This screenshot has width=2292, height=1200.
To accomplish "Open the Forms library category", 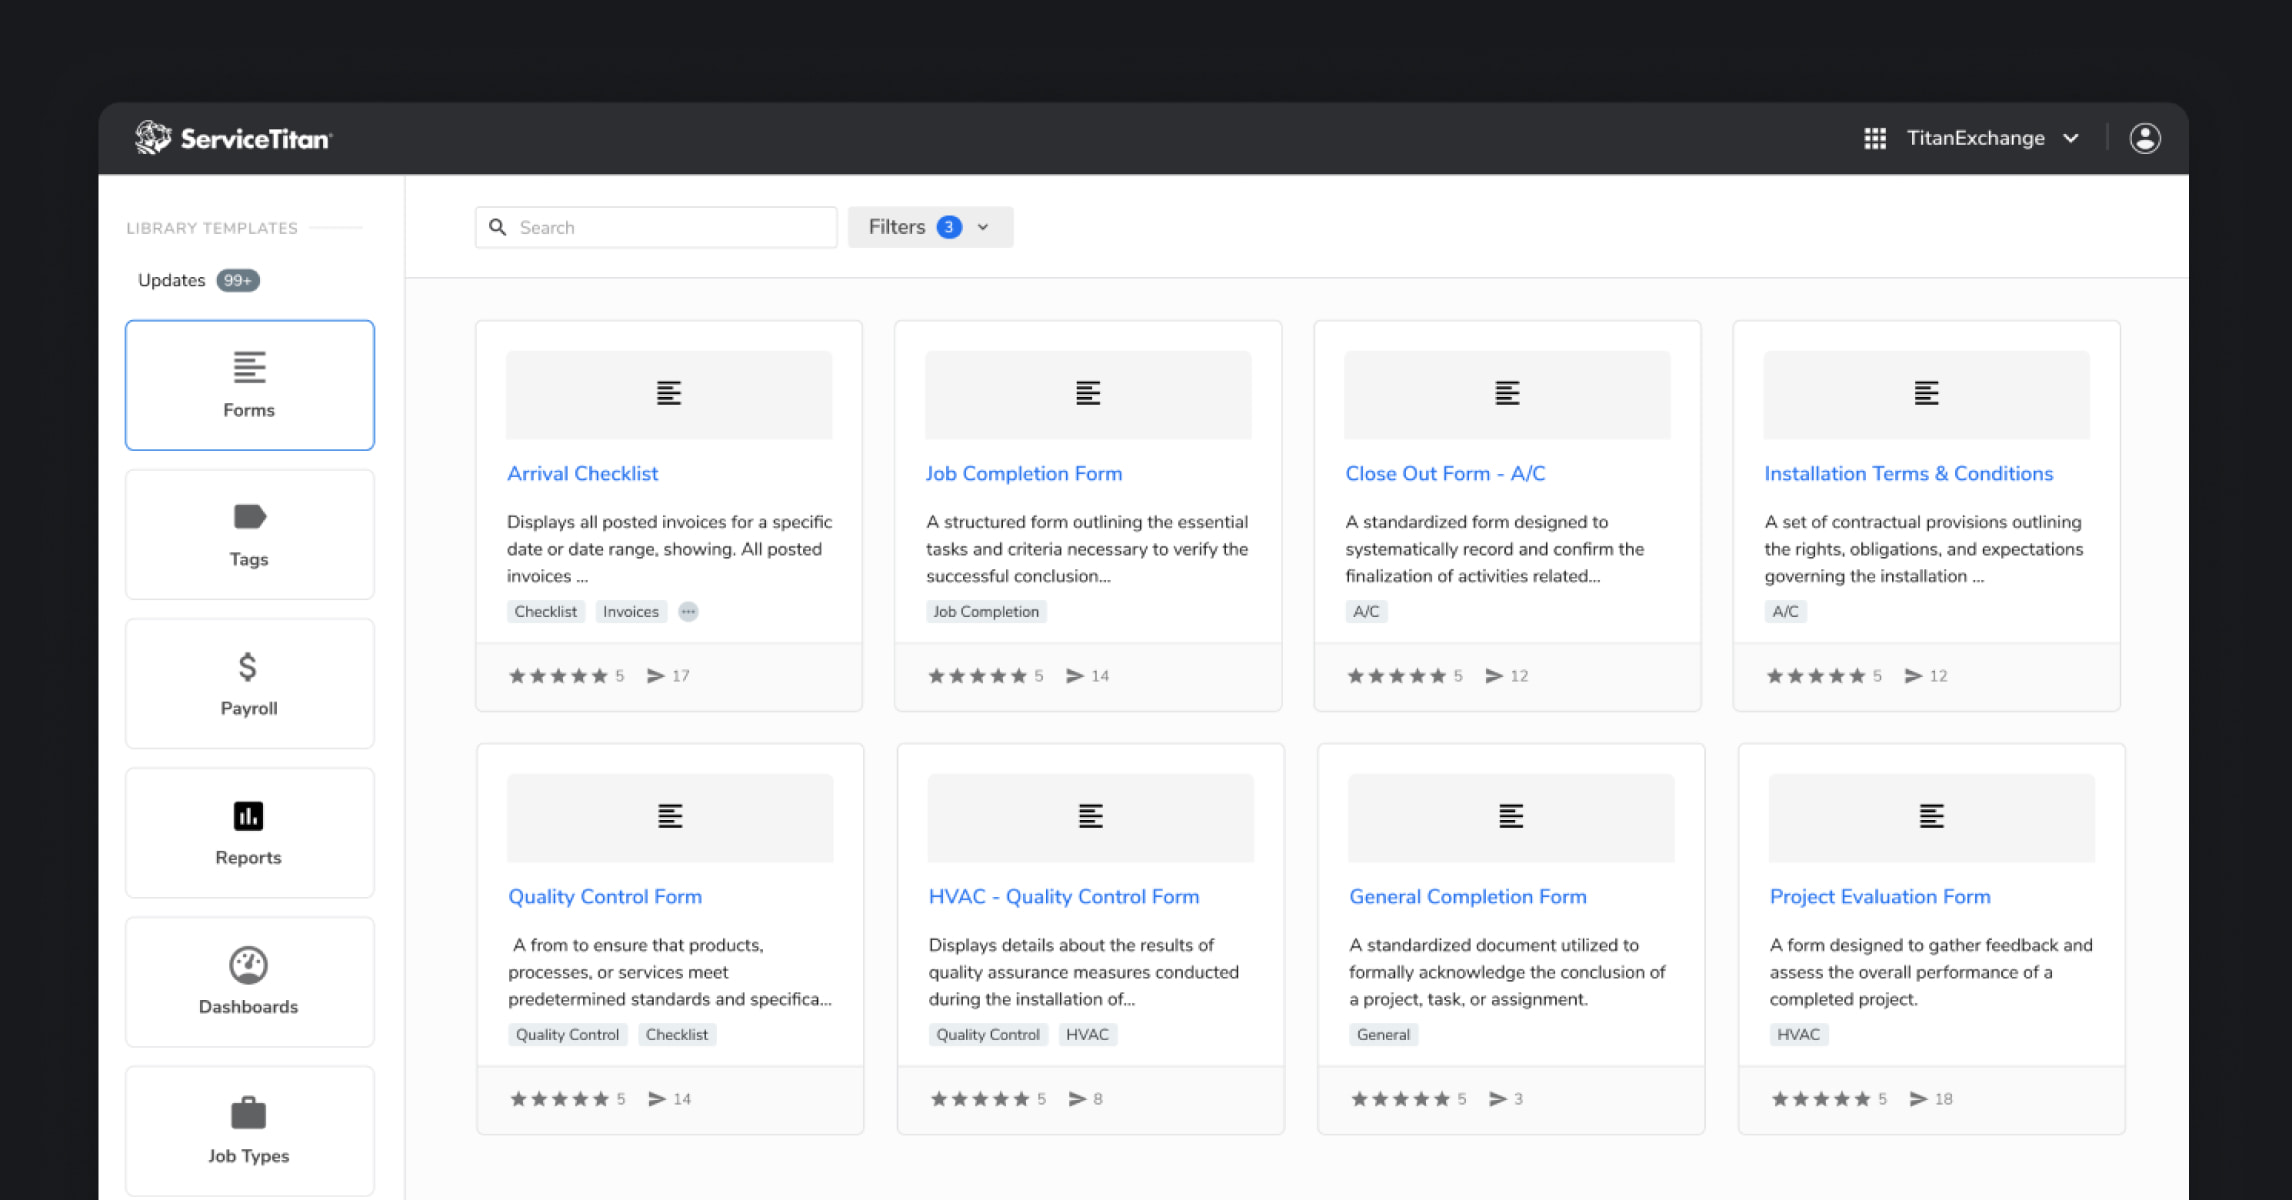I will pos(249,385).
